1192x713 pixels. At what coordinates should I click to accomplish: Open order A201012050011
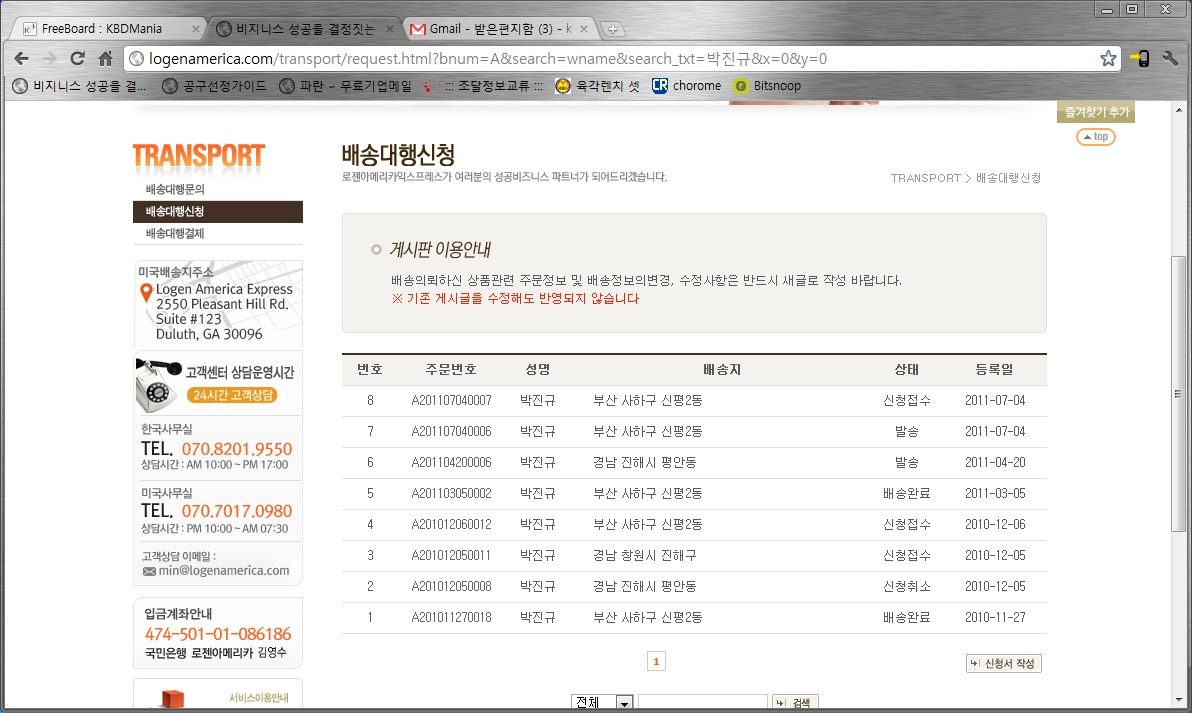click(x=452, y=556)
